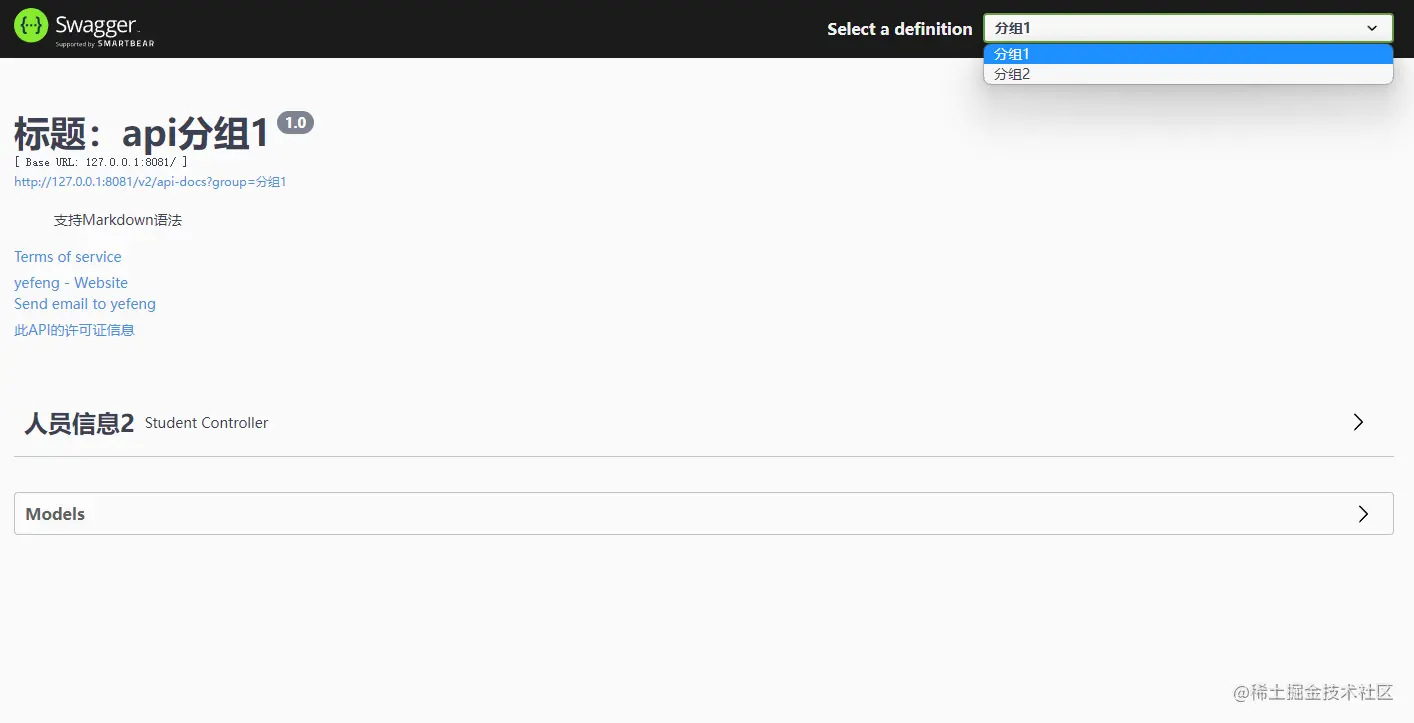Viewport: 1414px width, 723px height.
Task: Open the Select a definition dropdown
Action: [x=1188, y=28]
